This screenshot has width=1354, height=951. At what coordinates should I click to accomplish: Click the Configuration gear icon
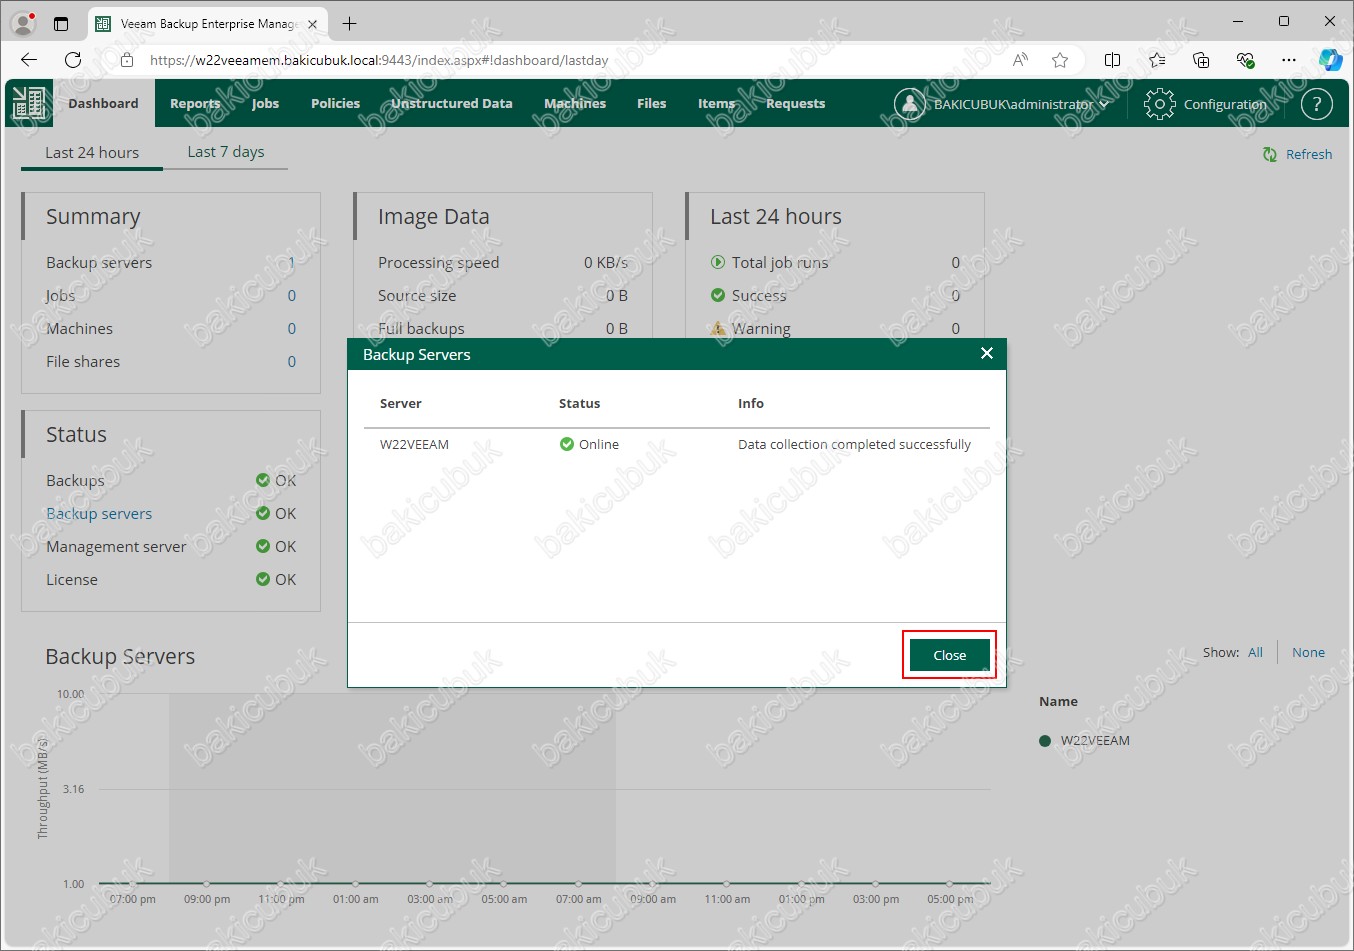(x=1159, y=104)
